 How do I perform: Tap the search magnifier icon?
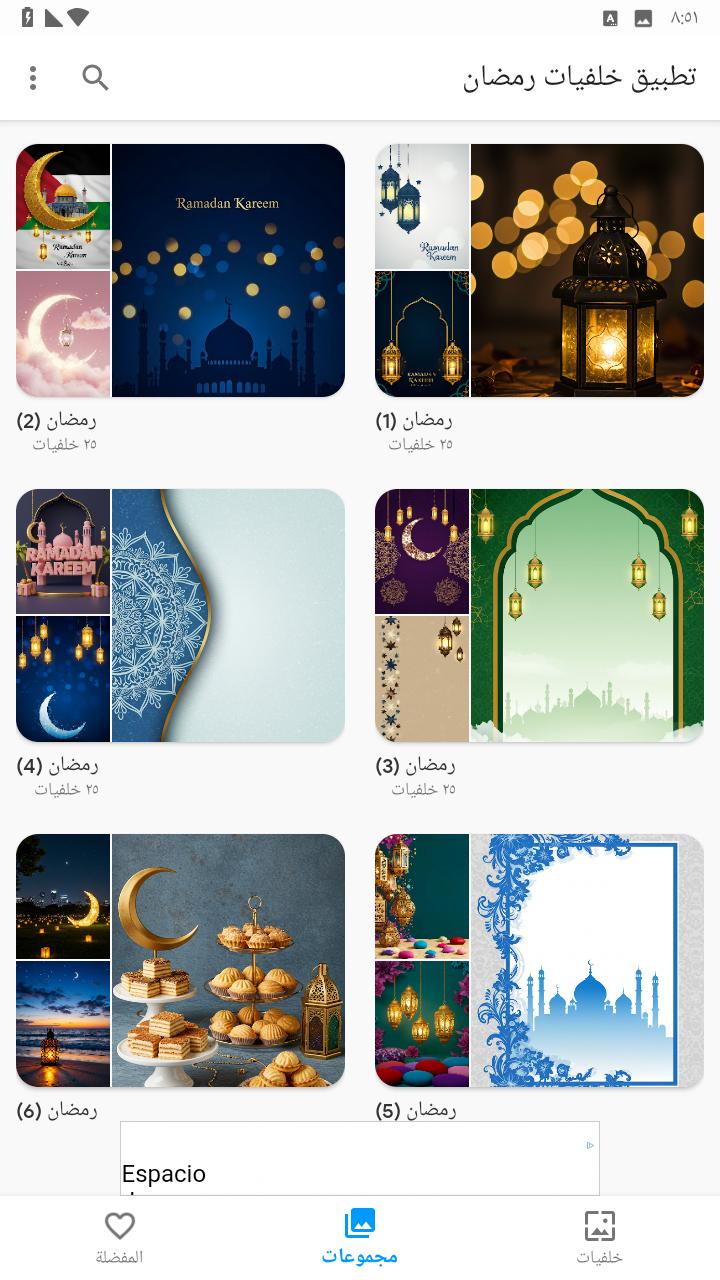(95, 78)
